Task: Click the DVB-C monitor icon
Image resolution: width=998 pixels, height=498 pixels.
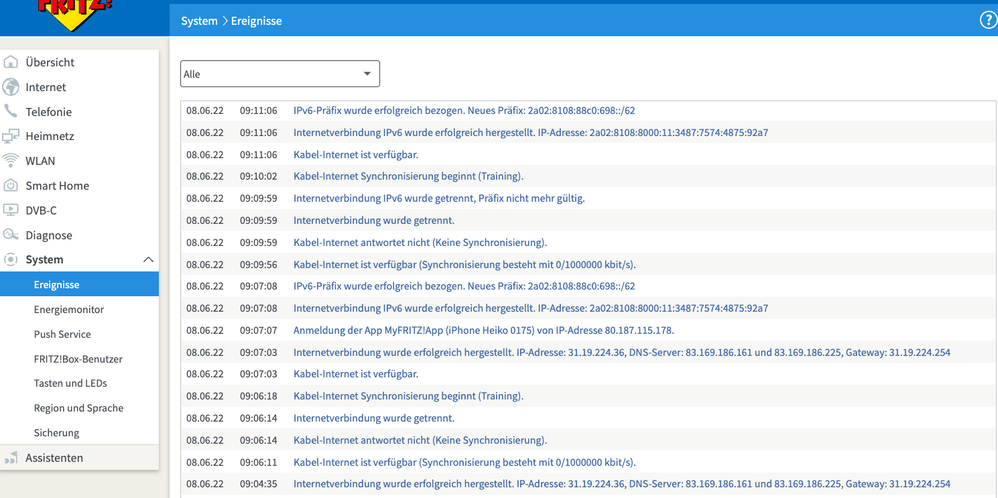Action: coord(11,210)
